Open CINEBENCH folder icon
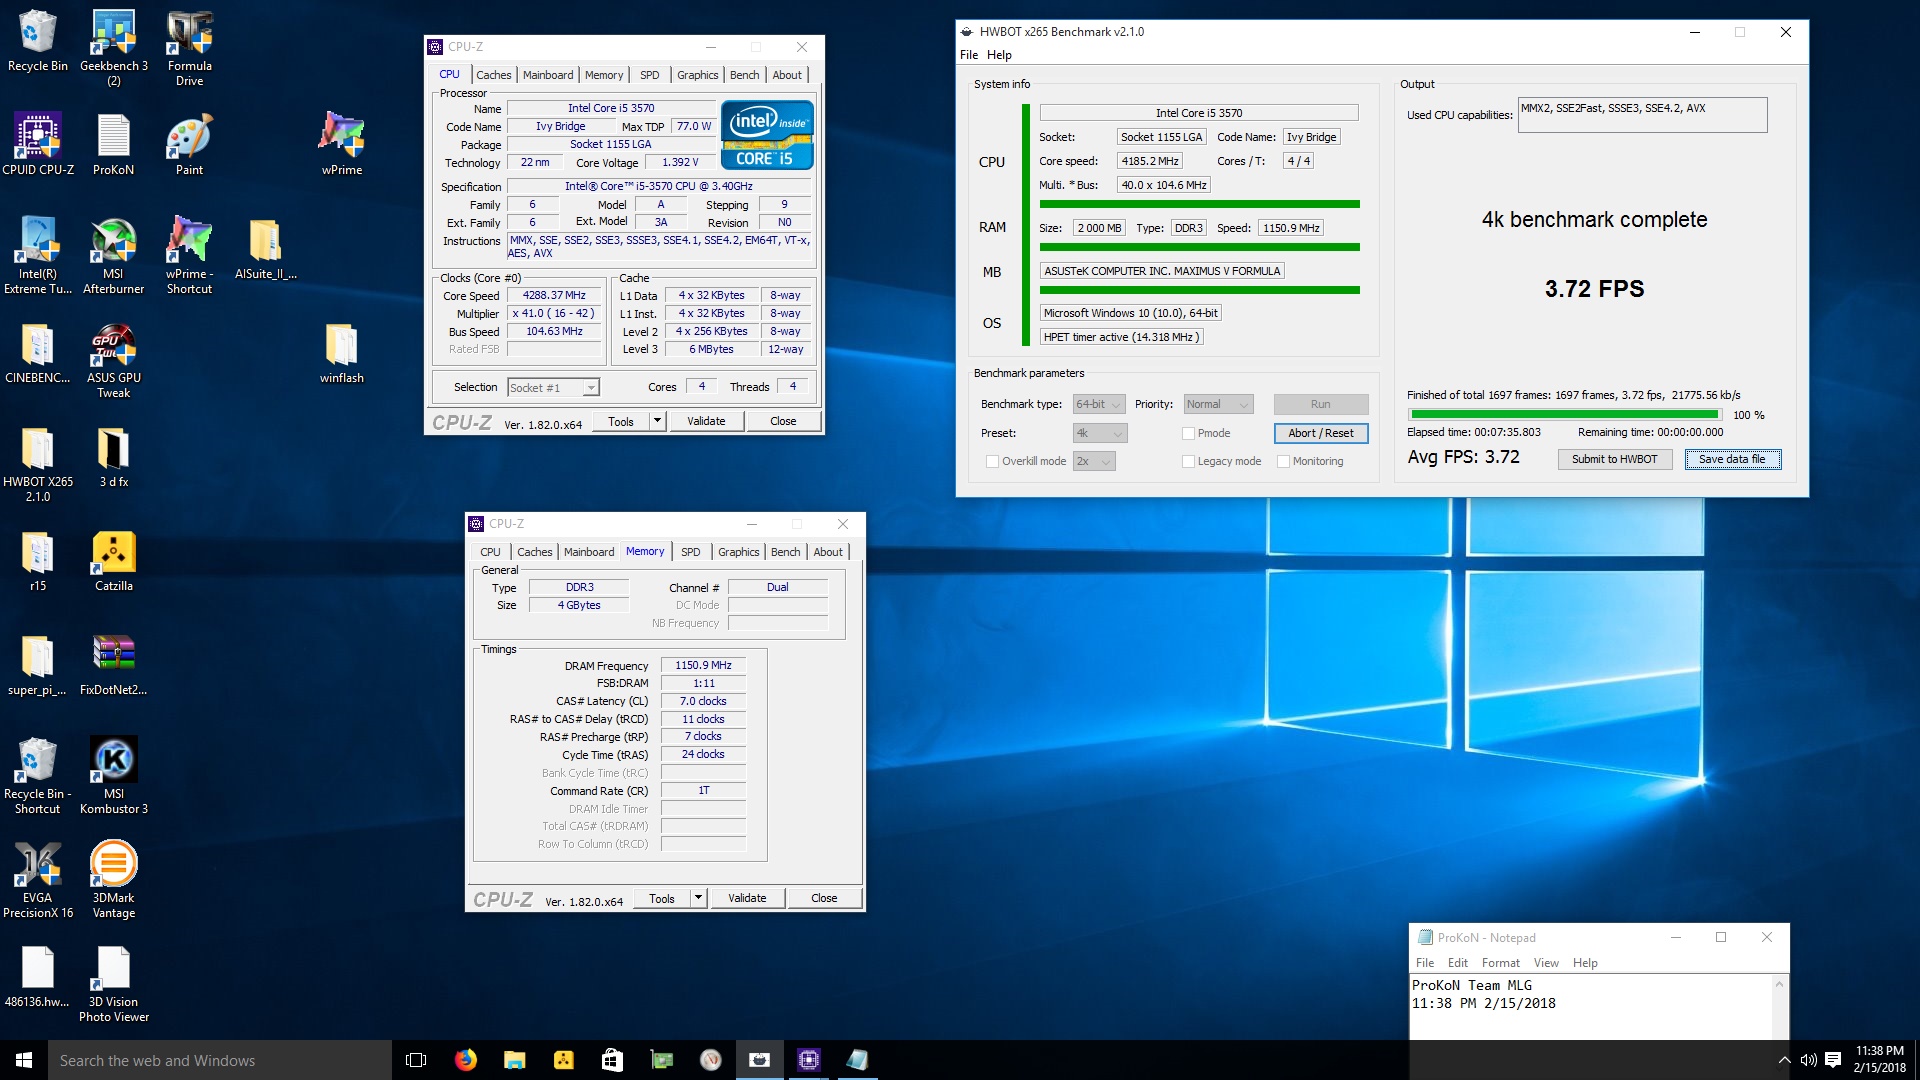 pyautogui.click(x=37, y=352)
